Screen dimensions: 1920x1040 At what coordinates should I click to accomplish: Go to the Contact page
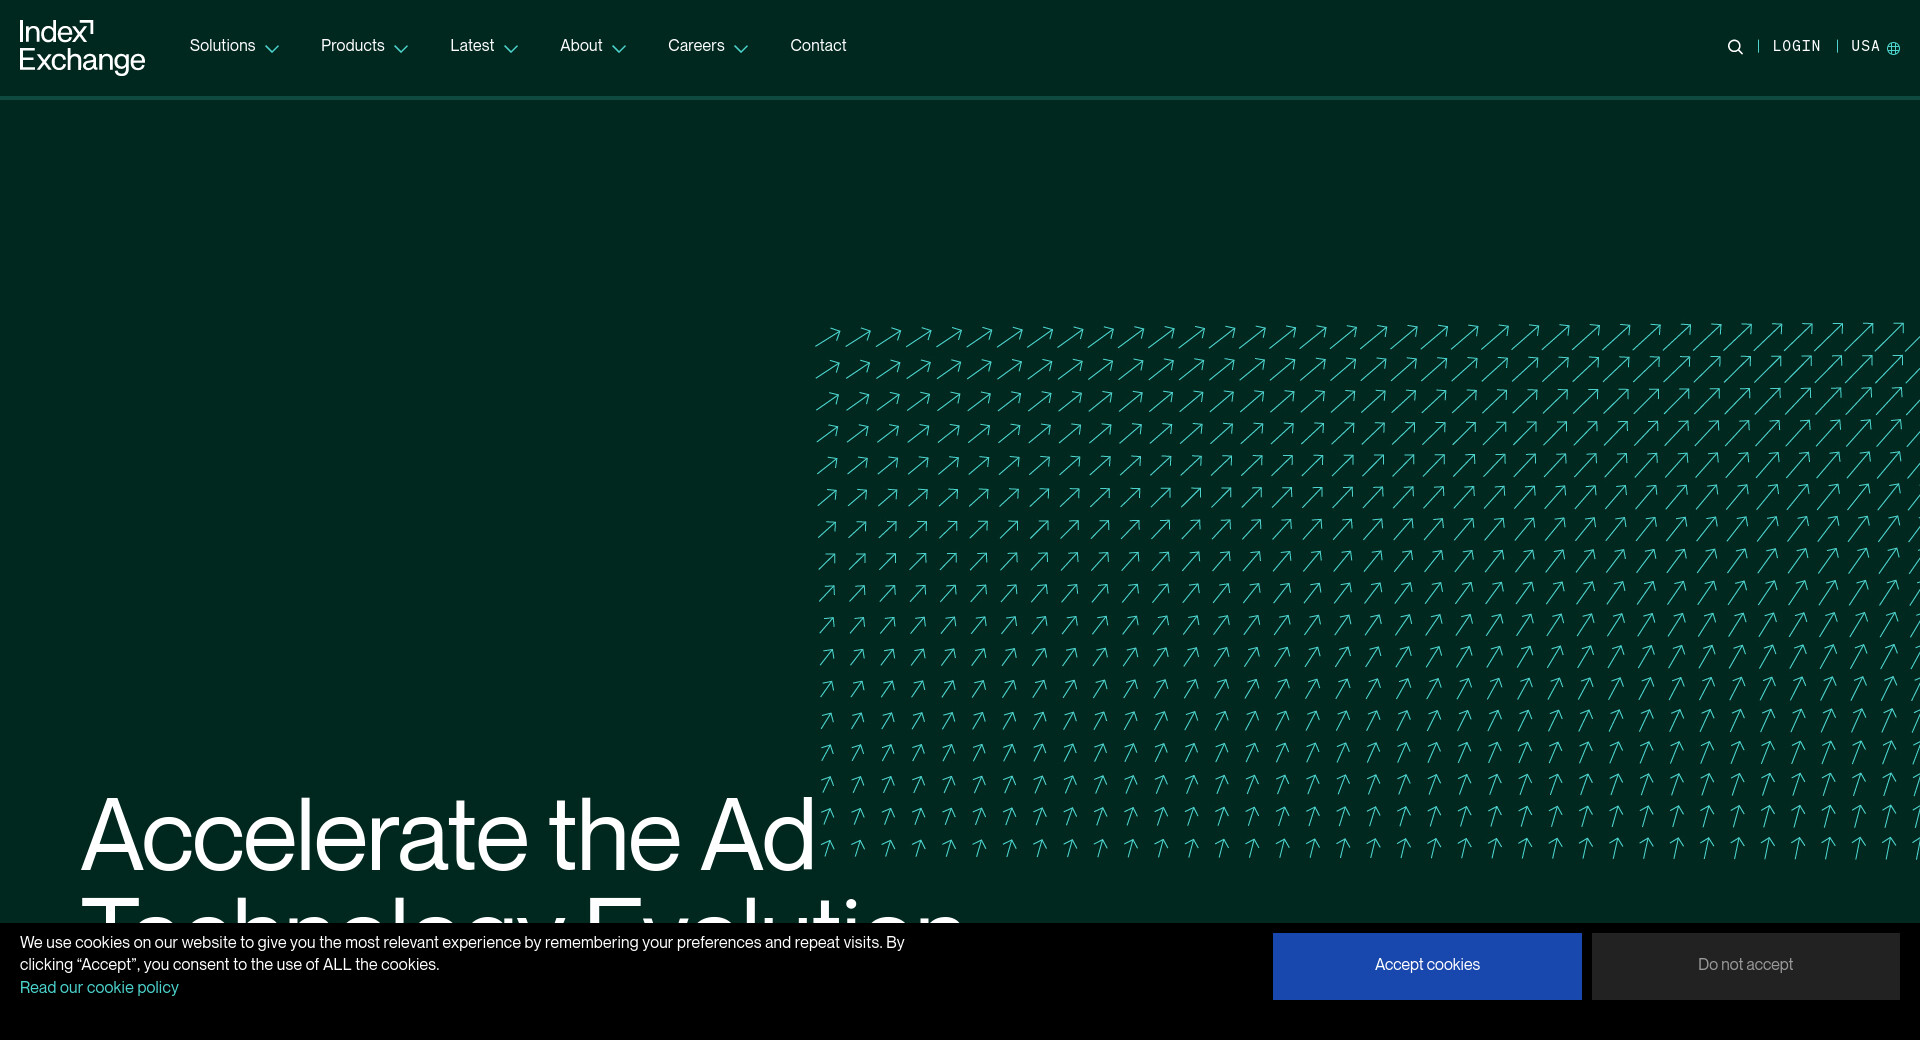click(x=818, y=46)
